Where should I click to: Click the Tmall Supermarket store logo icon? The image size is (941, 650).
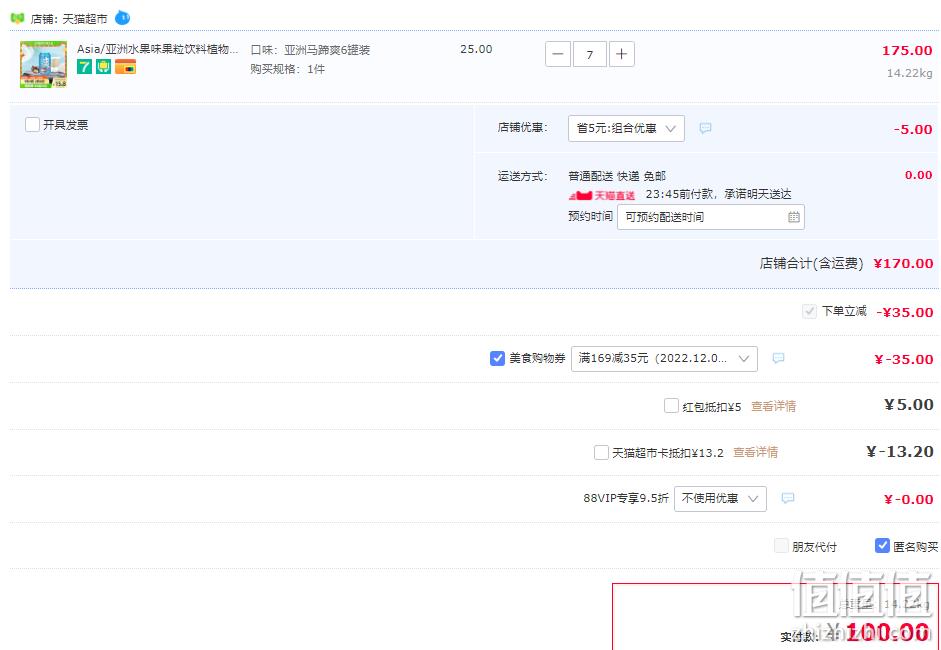pyautogui.click(x=17, y=19)
